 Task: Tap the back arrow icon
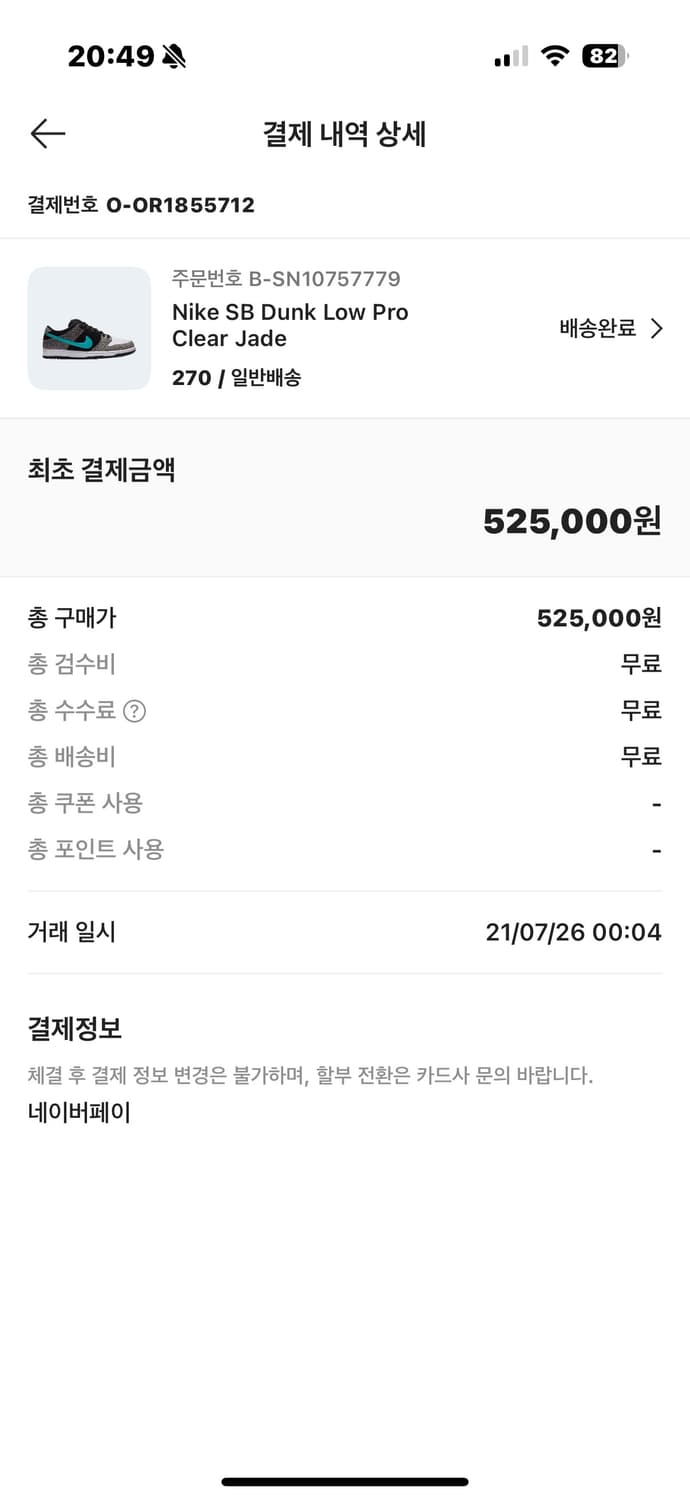tap(48, 133)
